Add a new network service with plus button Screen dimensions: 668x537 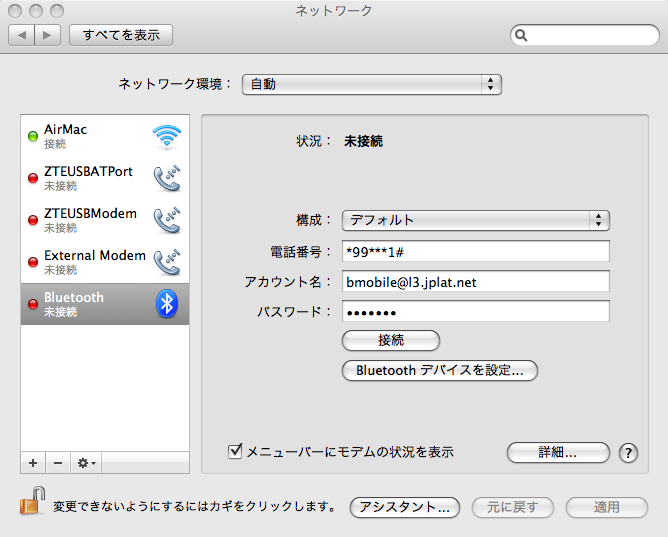(x=33, y=463)
